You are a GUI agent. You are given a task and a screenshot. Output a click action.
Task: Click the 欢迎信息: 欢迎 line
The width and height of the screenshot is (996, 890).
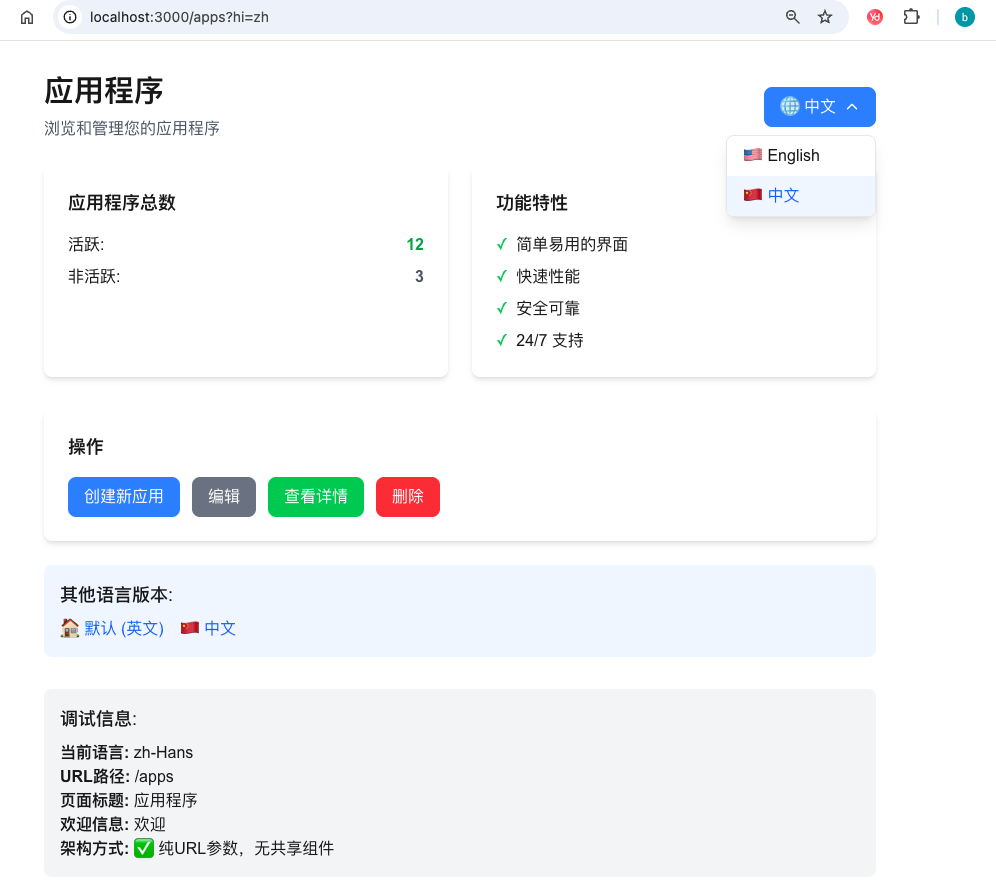click(113, 825)
